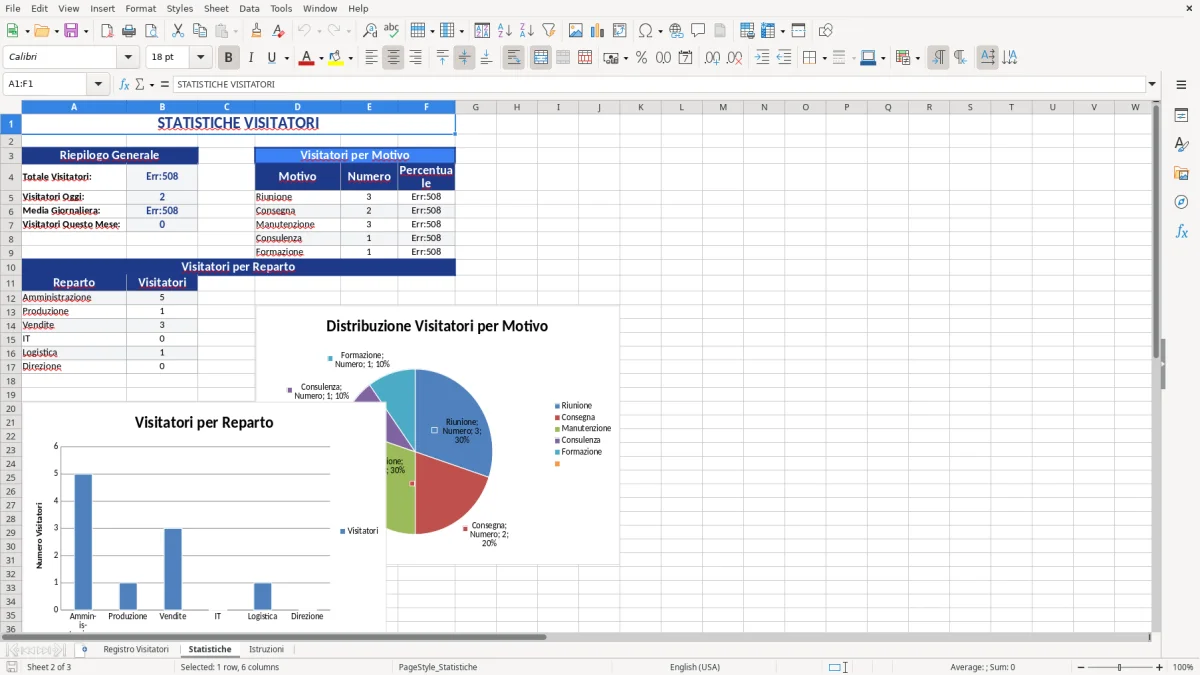Insert a hyperlink from the toolbar
Image resolution: width=1200 pixels, height=675 pixels.
675,30
